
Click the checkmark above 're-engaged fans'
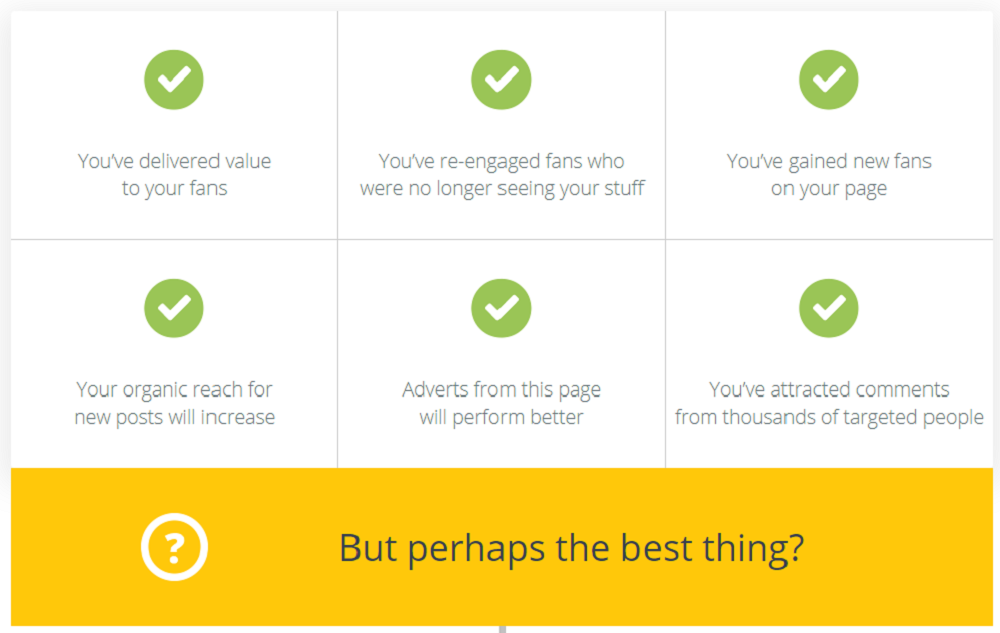[x=501, y=80]
